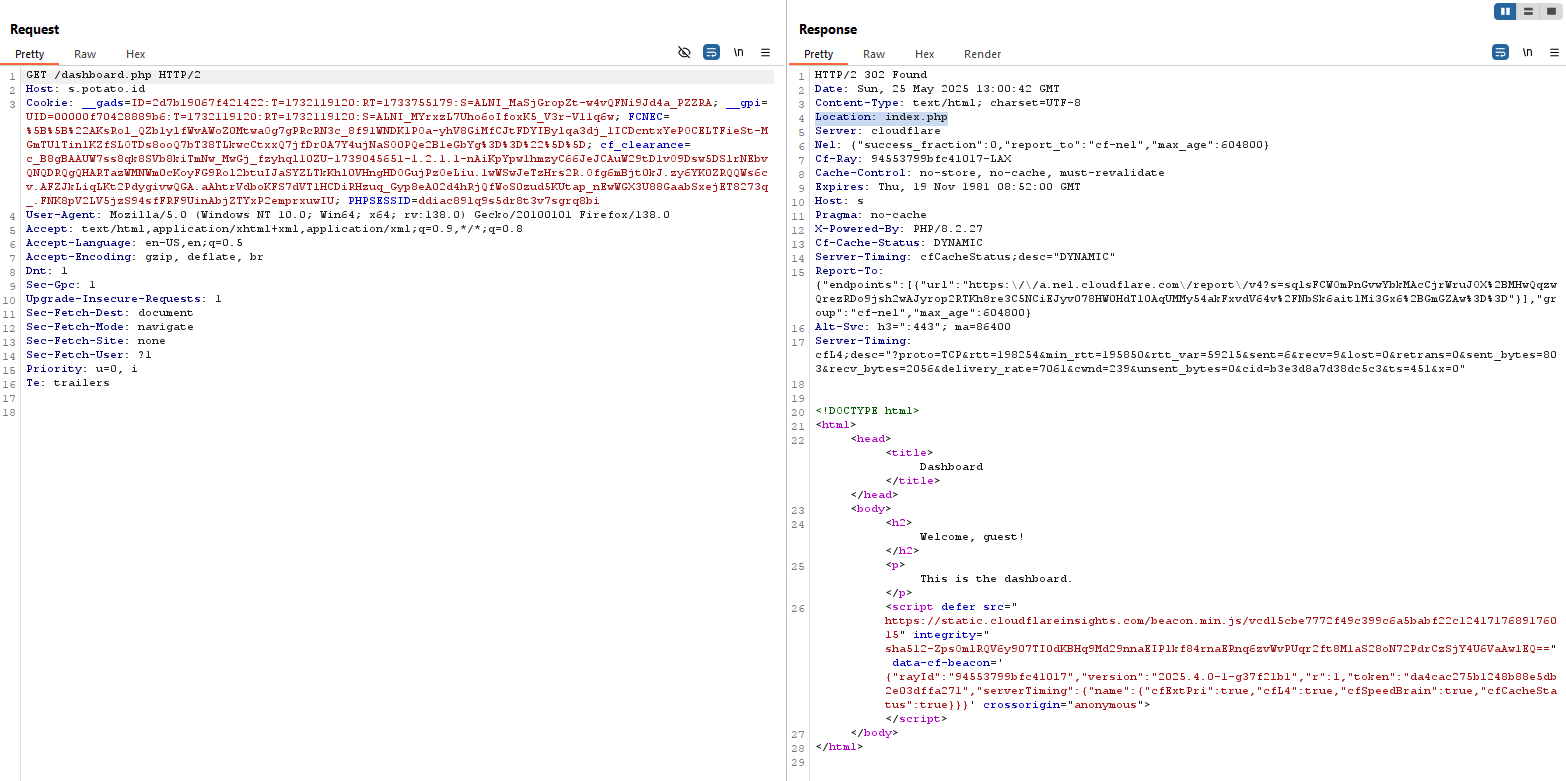Show newline characters in Response panel
The image size is (1566, 781).
pos(1527,52)
